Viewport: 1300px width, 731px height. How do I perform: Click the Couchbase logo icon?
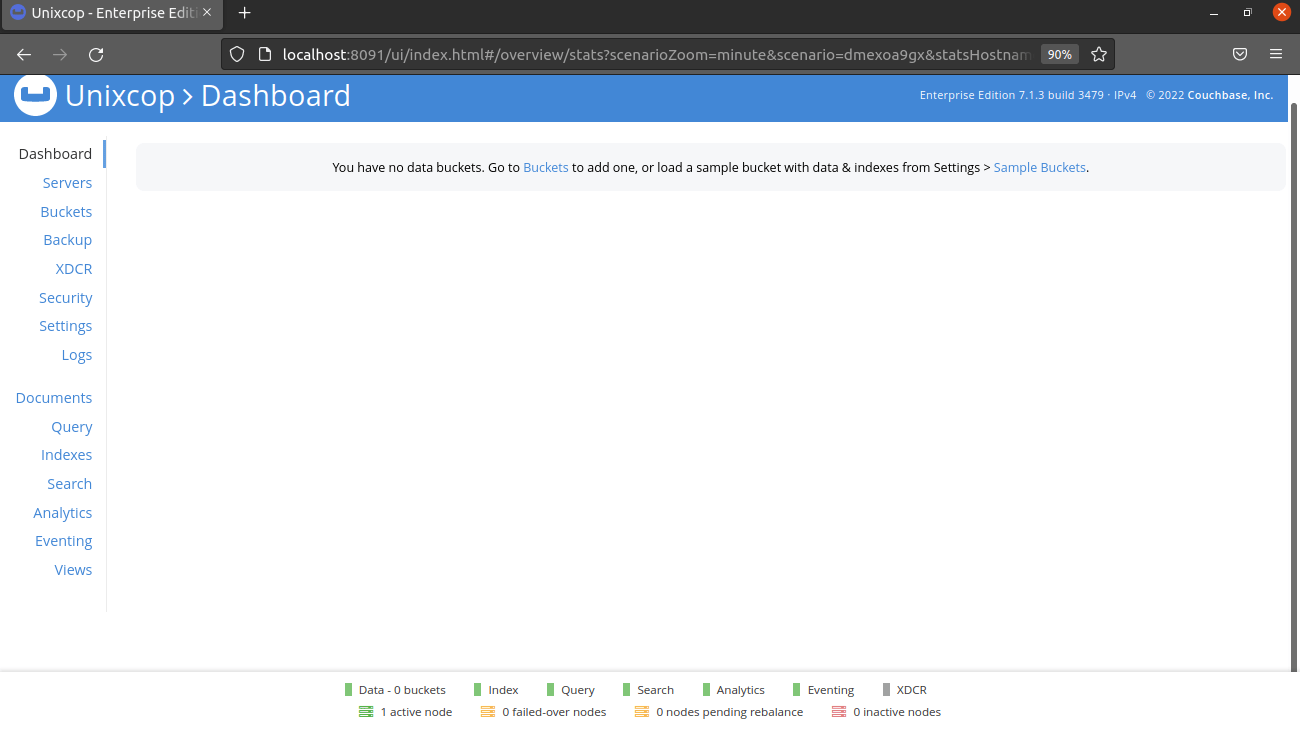click(x=35, y=96)
